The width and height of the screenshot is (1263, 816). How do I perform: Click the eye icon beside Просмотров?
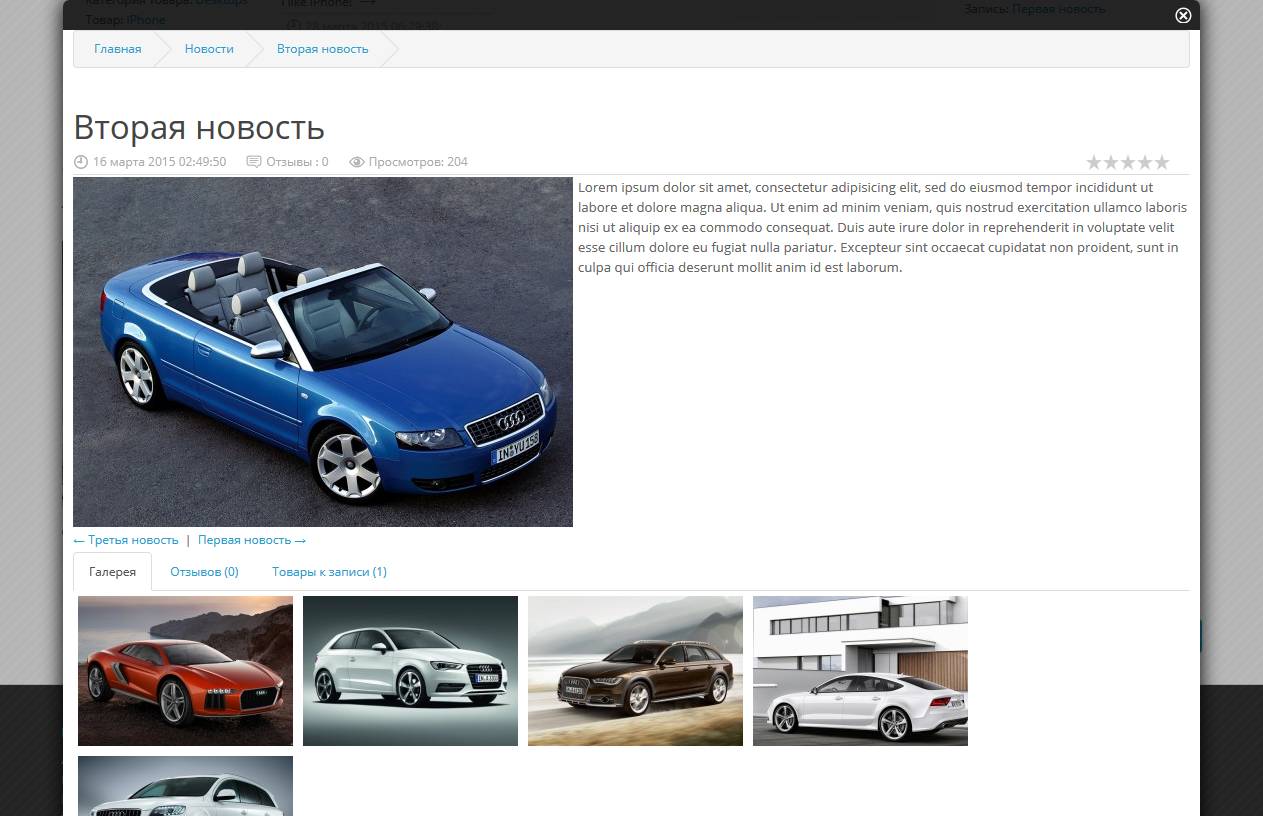coord(356,162)
